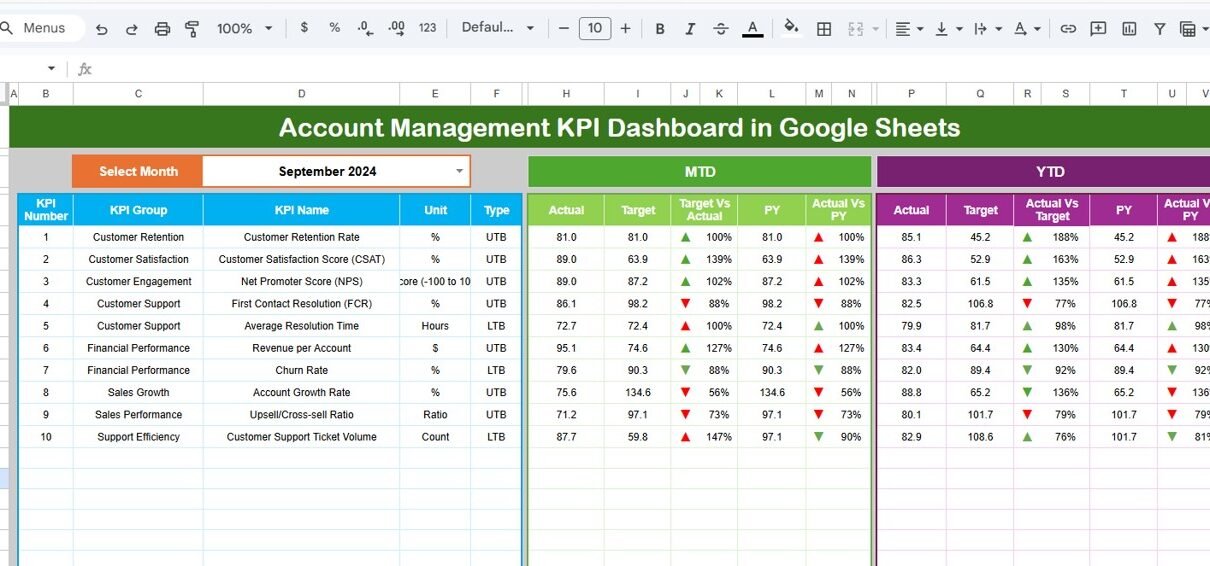Apply strikethrough formatting
This screenshot has width=1210, height=566.
click(721, 29)
